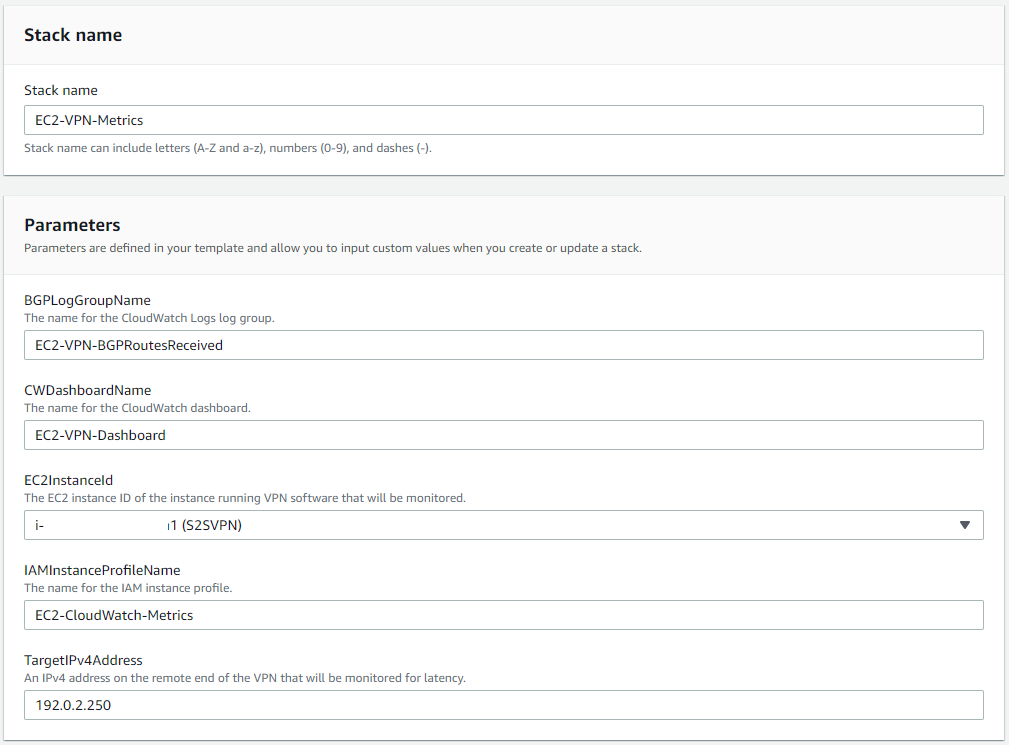Click the Stack name section heading
1009x745 pixels.
[x=73, y=35]
